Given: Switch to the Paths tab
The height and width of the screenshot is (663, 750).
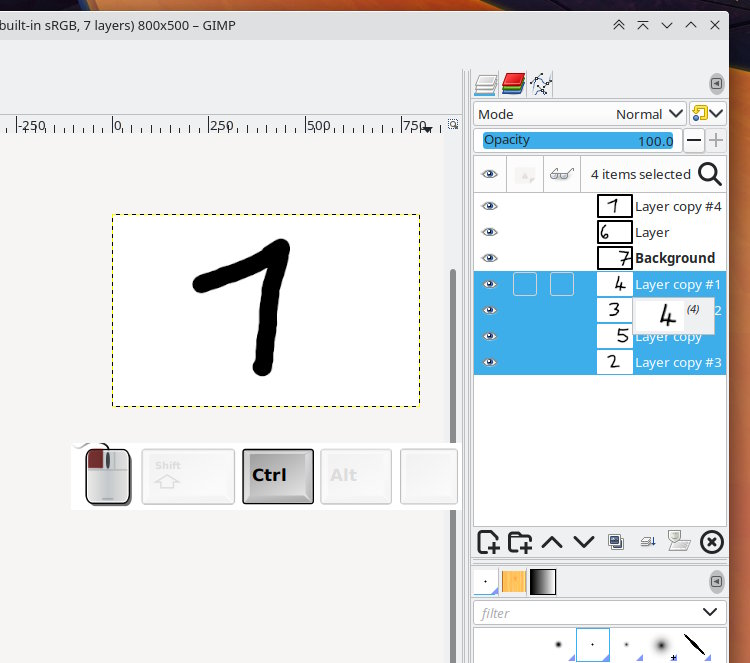Looking at the screenshot, I should point(540,84).
